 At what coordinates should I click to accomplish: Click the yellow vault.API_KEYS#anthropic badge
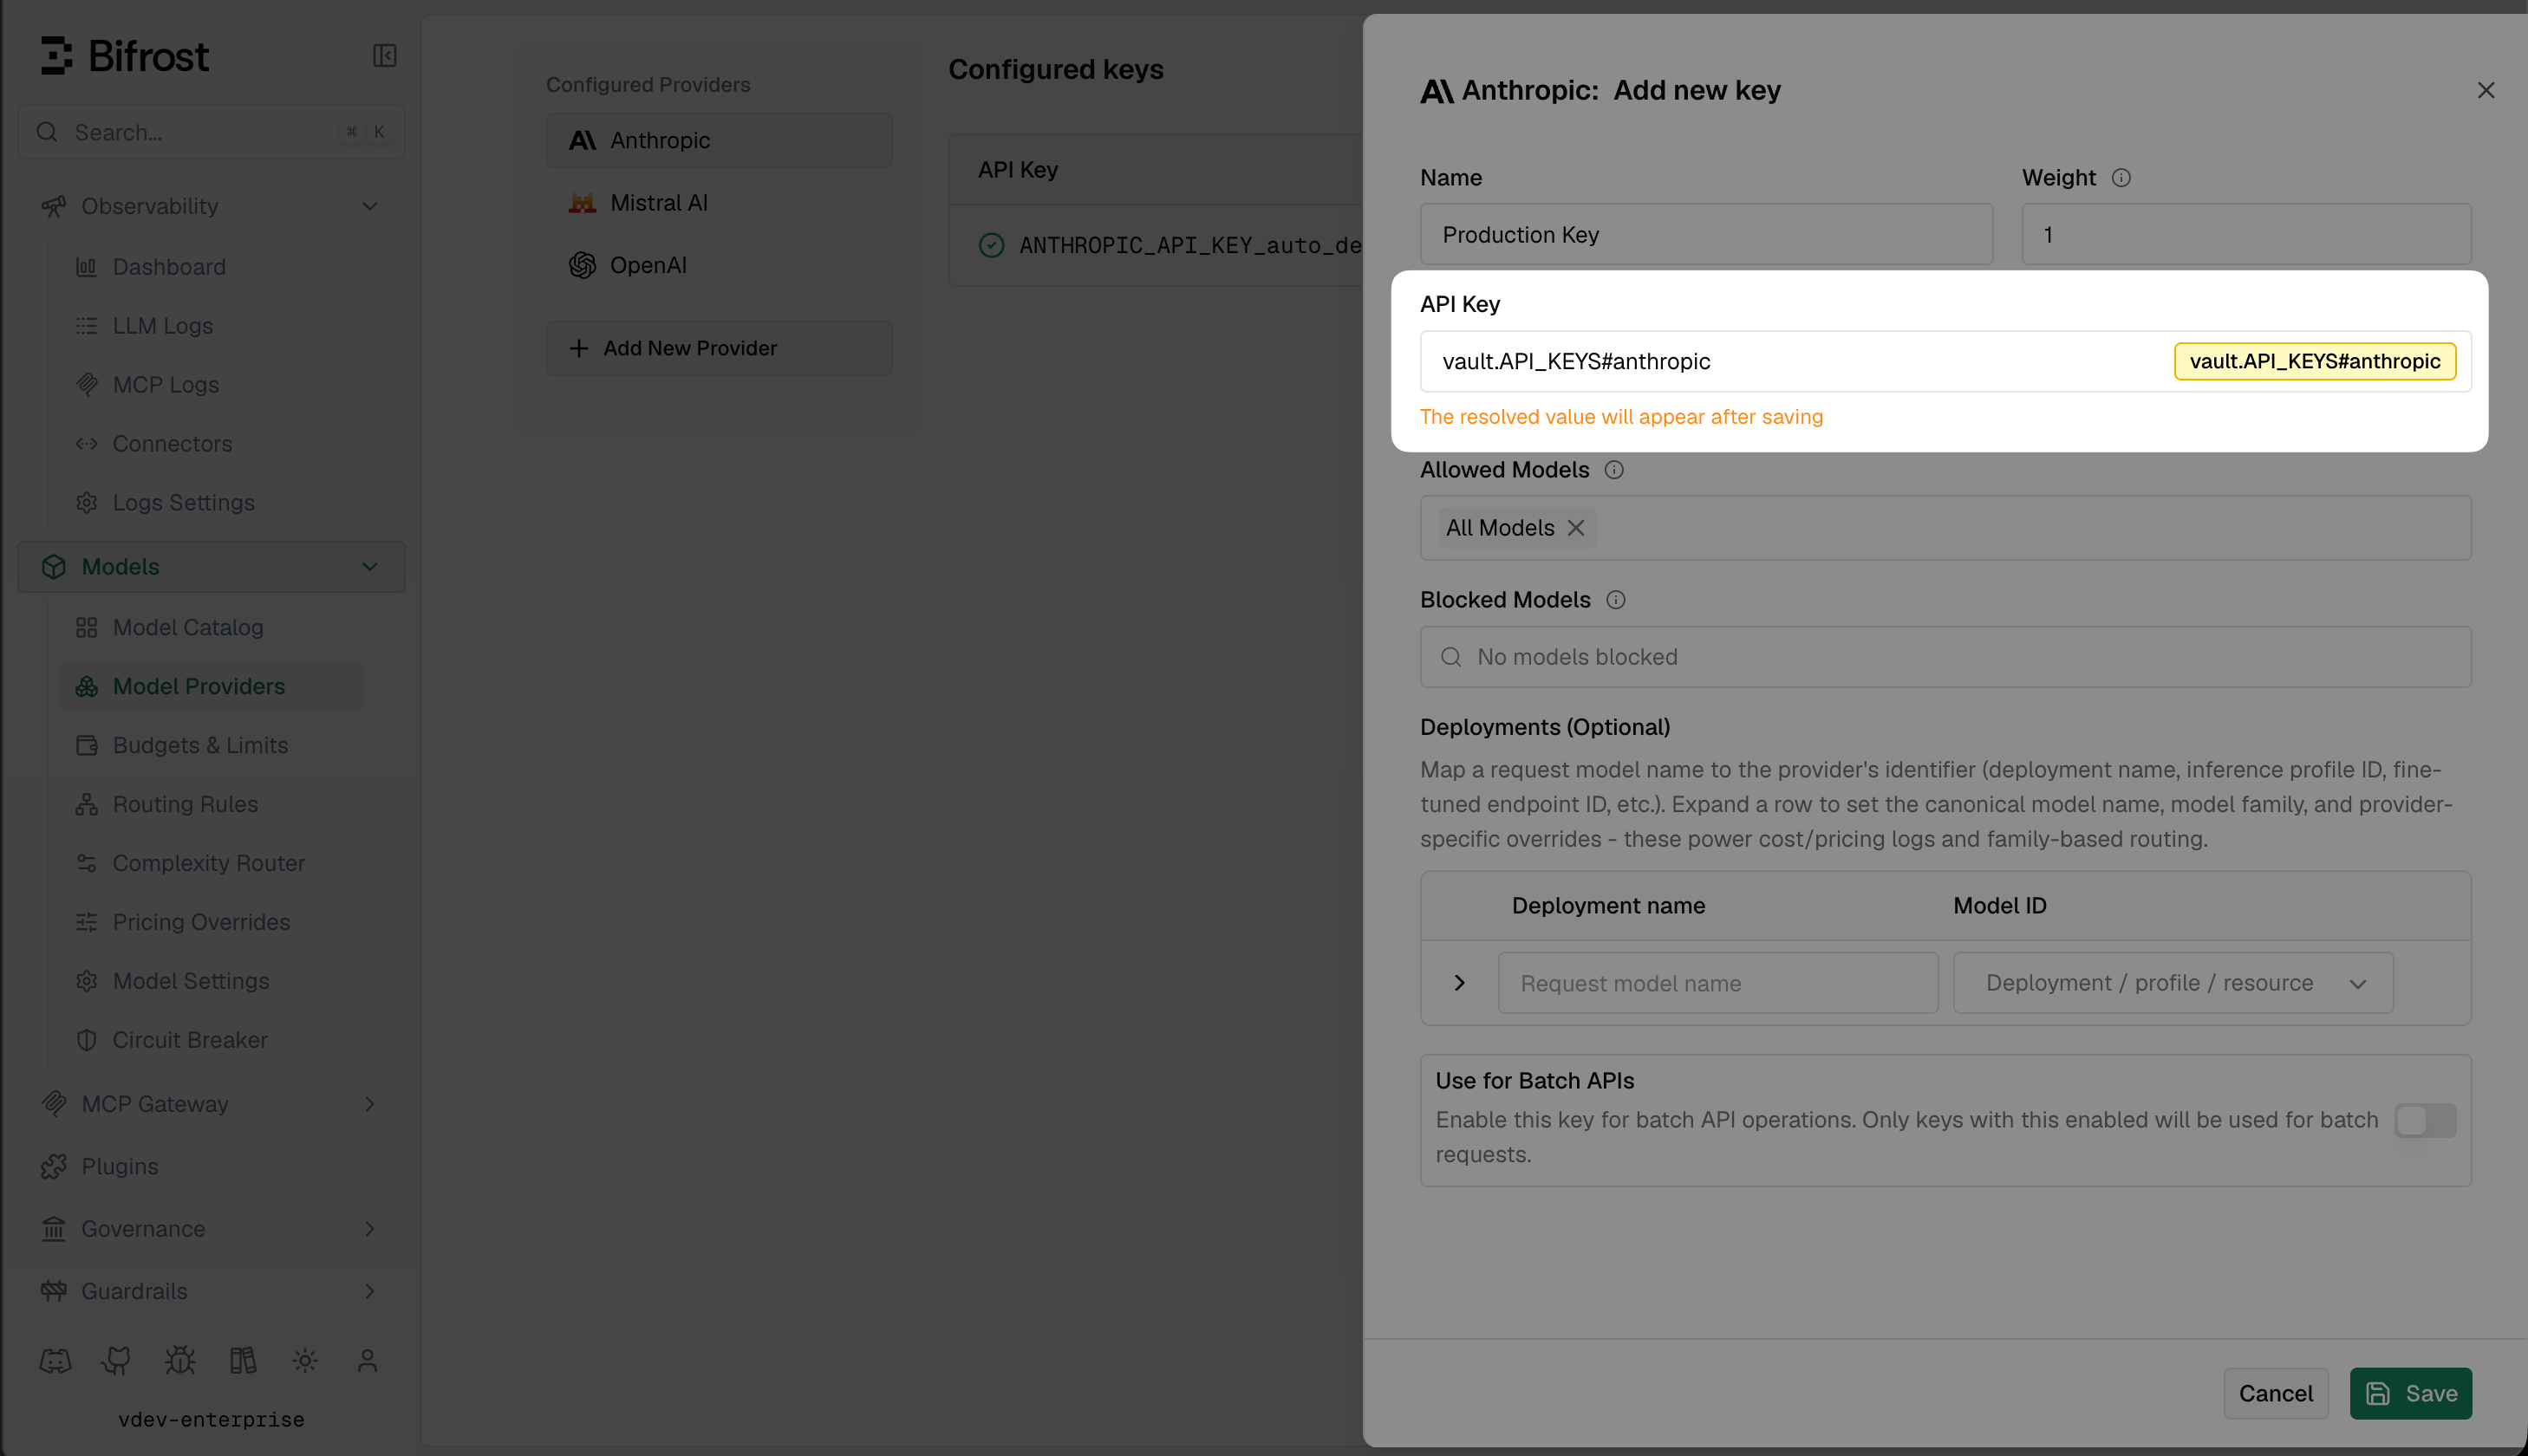point(2315,361)
